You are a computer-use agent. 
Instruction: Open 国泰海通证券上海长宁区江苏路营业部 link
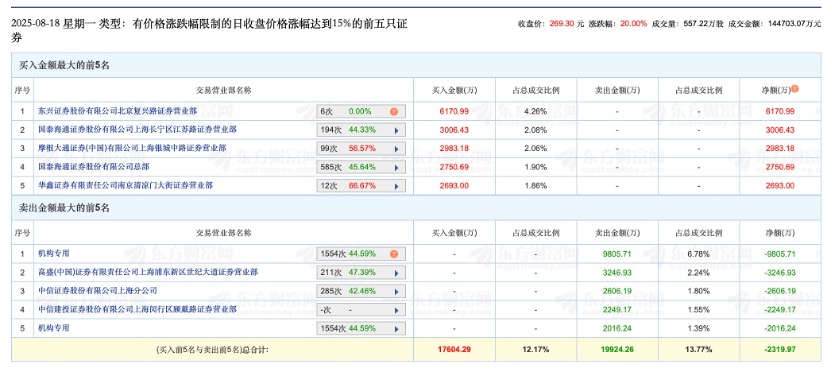(137, 129)
